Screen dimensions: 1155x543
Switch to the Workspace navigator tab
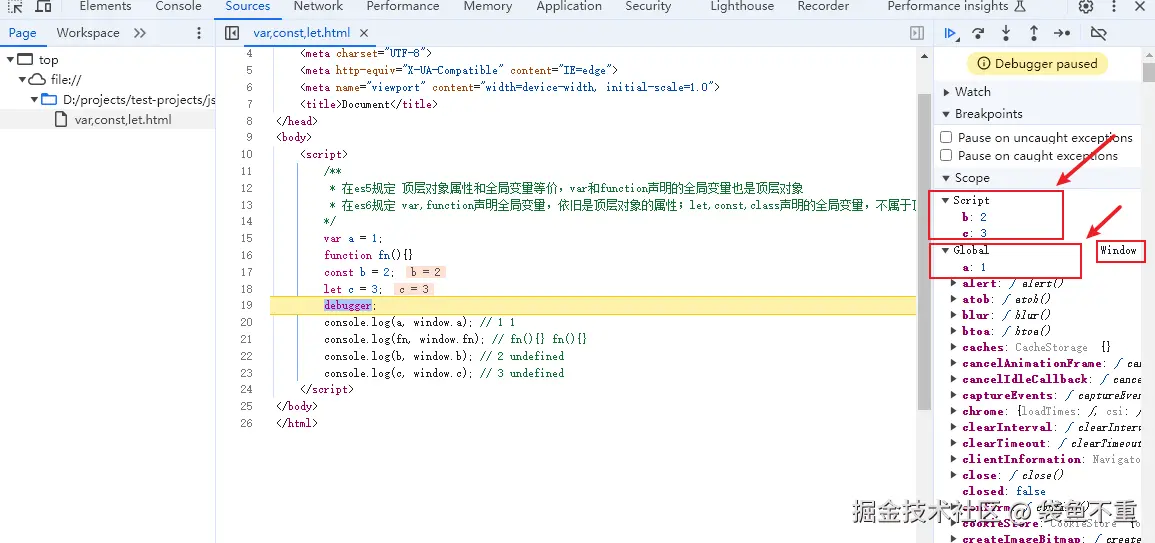pos(88,33)
